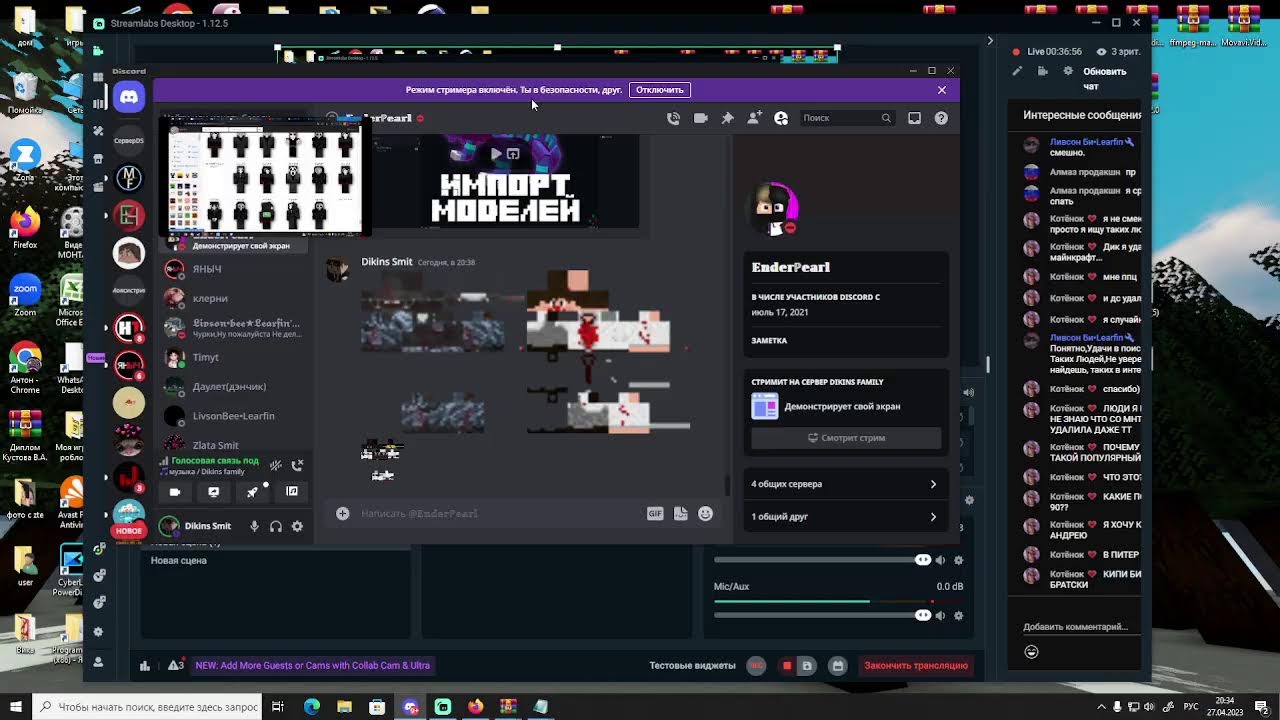
Task: Open Zoom desktop shortcut
Action: coord(25,297)
